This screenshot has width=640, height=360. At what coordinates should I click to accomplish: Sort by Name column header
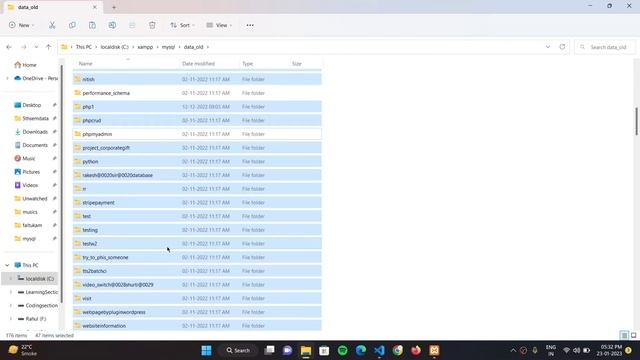tap(85, 64)
